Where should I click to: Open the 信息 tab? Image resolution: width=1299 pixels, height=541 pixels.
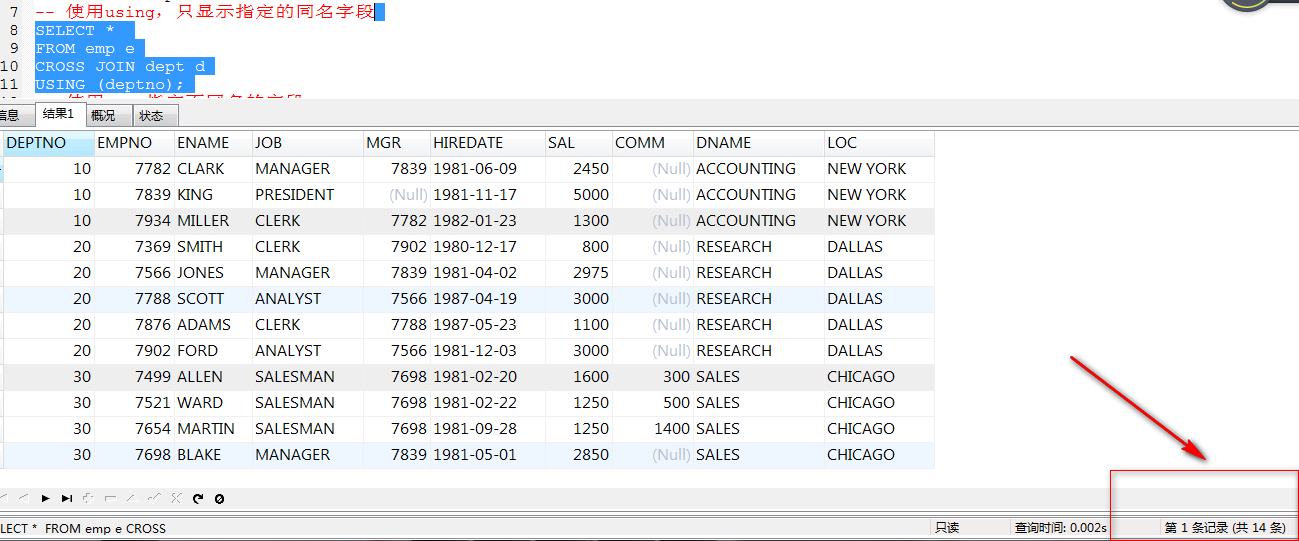pyautogui.click(x=9, y=116)
